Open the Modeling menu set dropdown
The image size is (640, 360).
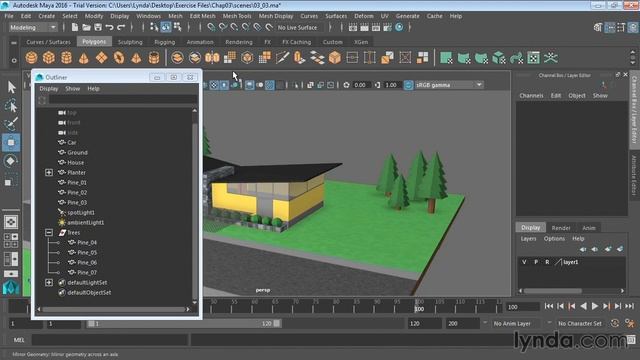[x=33, y=27]
